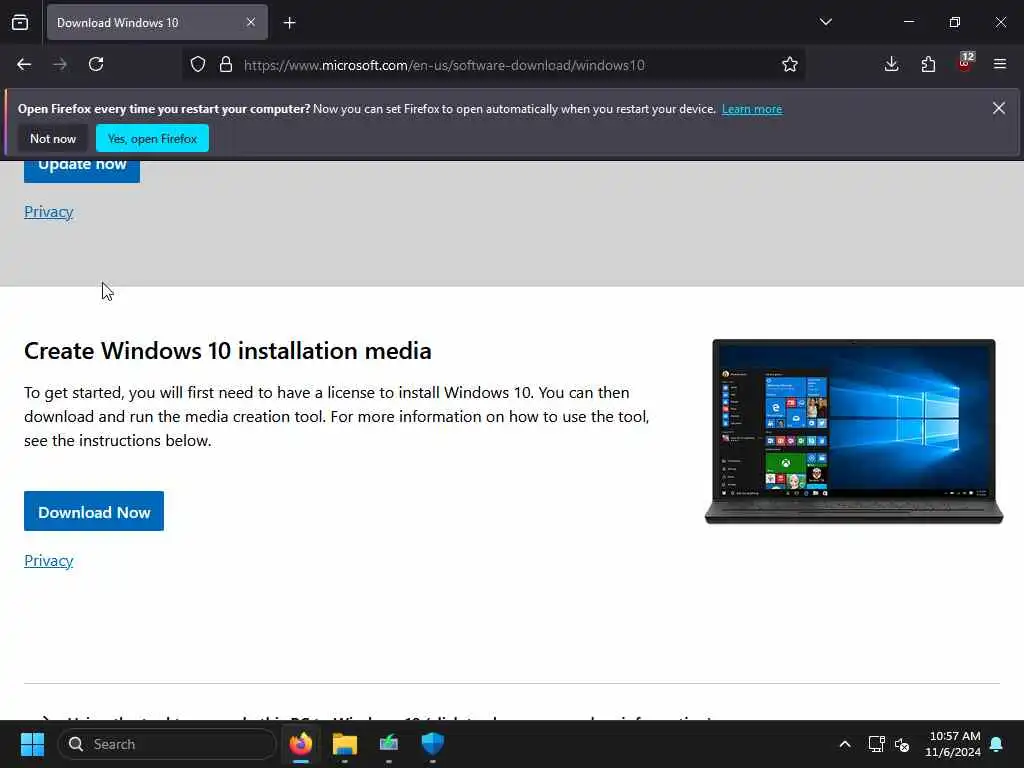Click the Windows 10 laptop image

click(x=854, y=432)
